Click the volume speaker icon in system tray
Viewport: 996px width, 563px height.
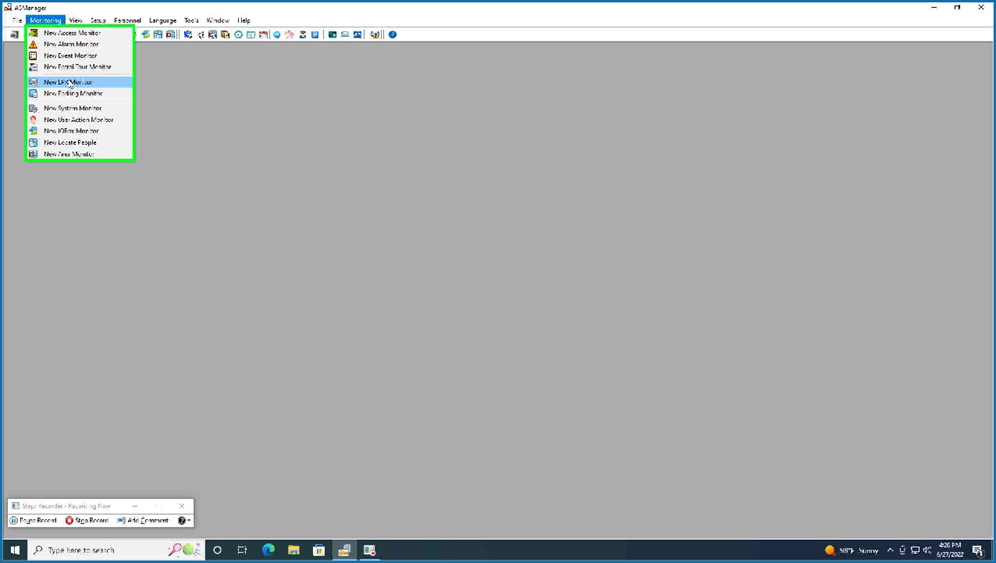coord(928,550)
